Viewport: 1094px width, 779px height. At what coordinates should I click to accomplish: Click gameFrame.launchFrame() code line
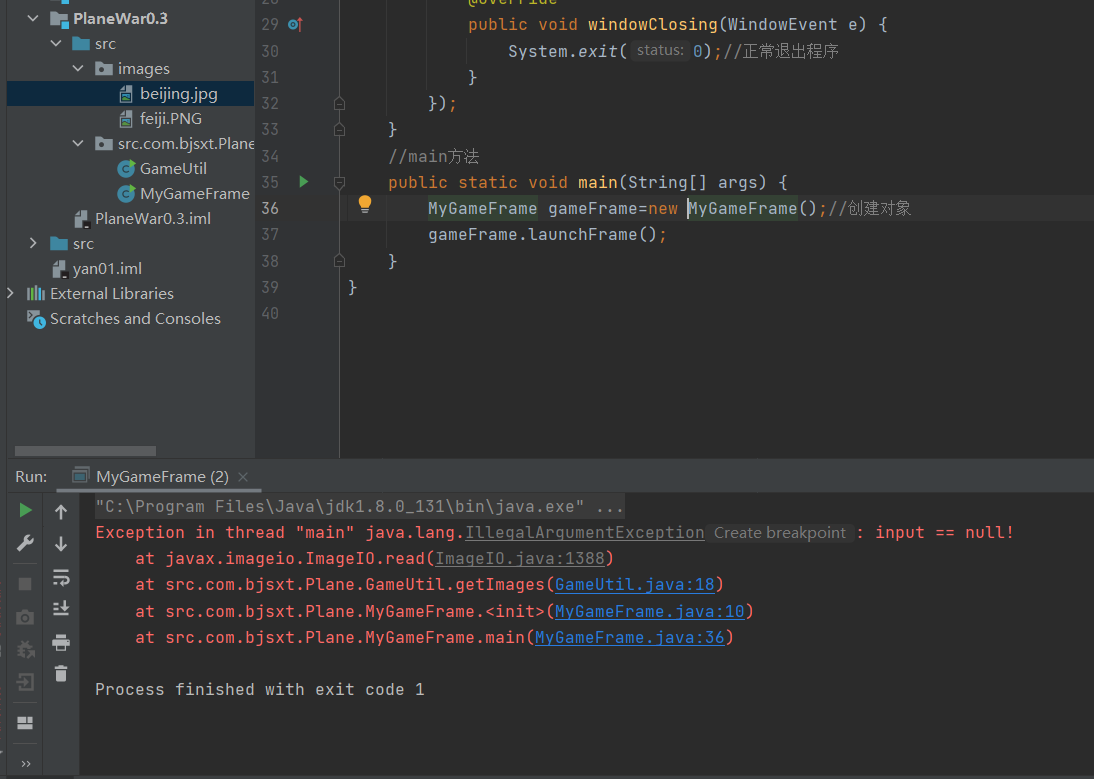[x=547, y=235]
